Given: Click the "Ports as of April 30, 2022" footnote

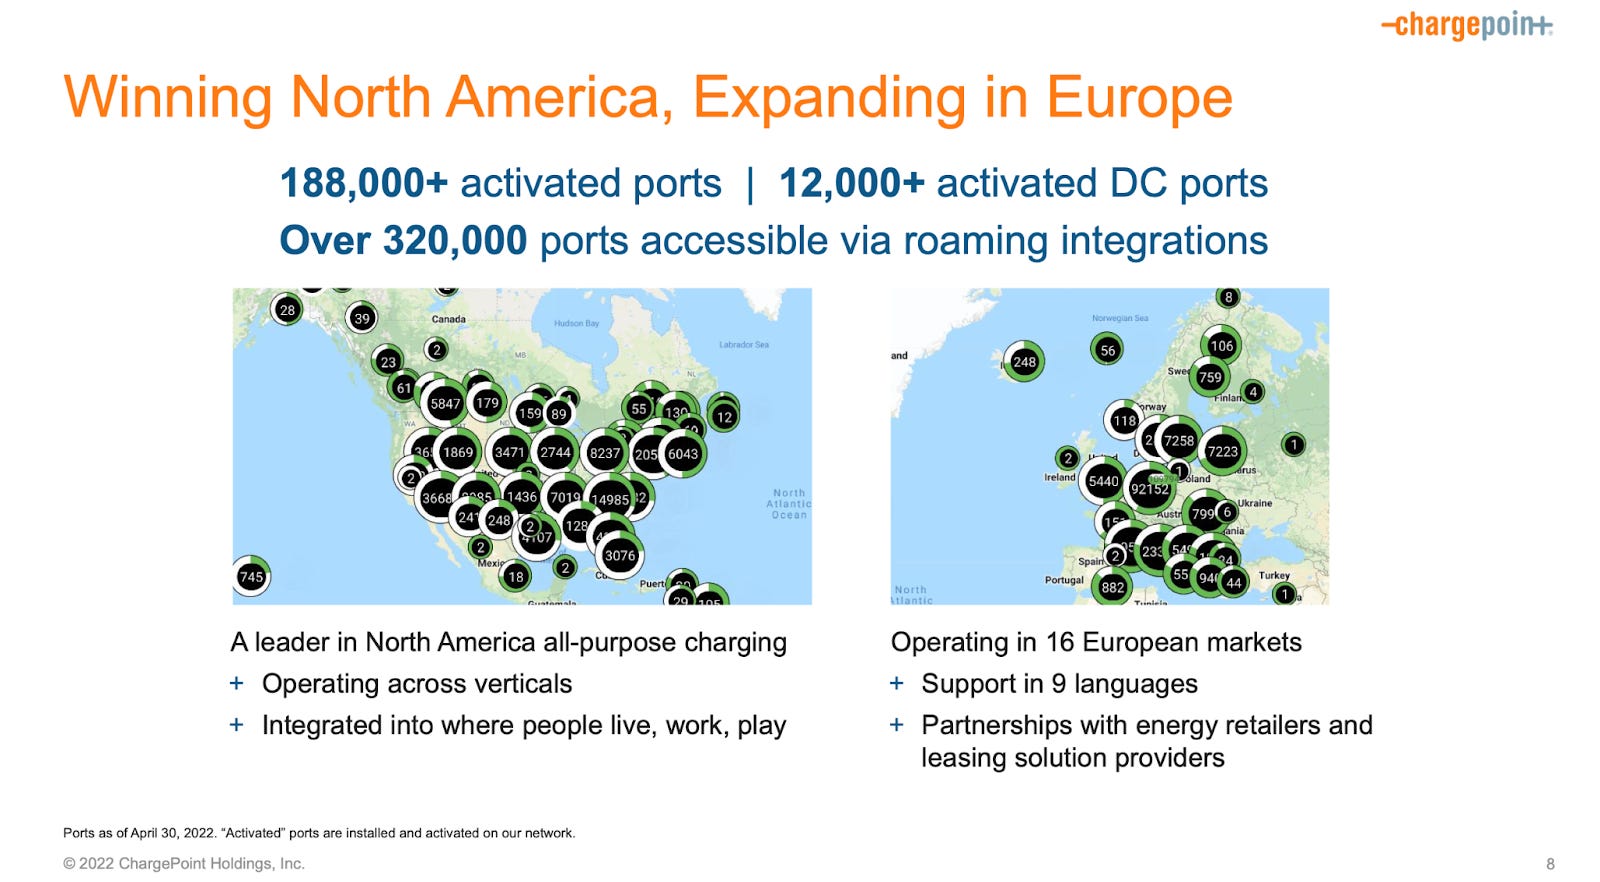Looking at the screenshot, I should click(319, 833).
